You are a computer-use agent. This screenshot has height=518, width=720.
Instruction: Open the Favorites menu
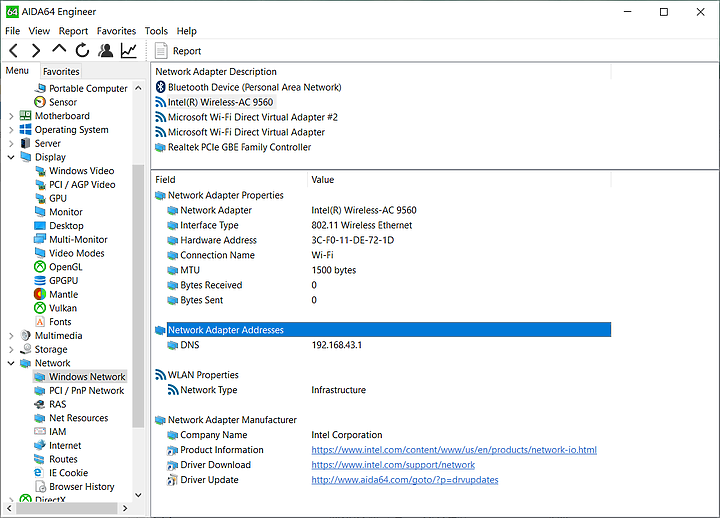point(116,31)
